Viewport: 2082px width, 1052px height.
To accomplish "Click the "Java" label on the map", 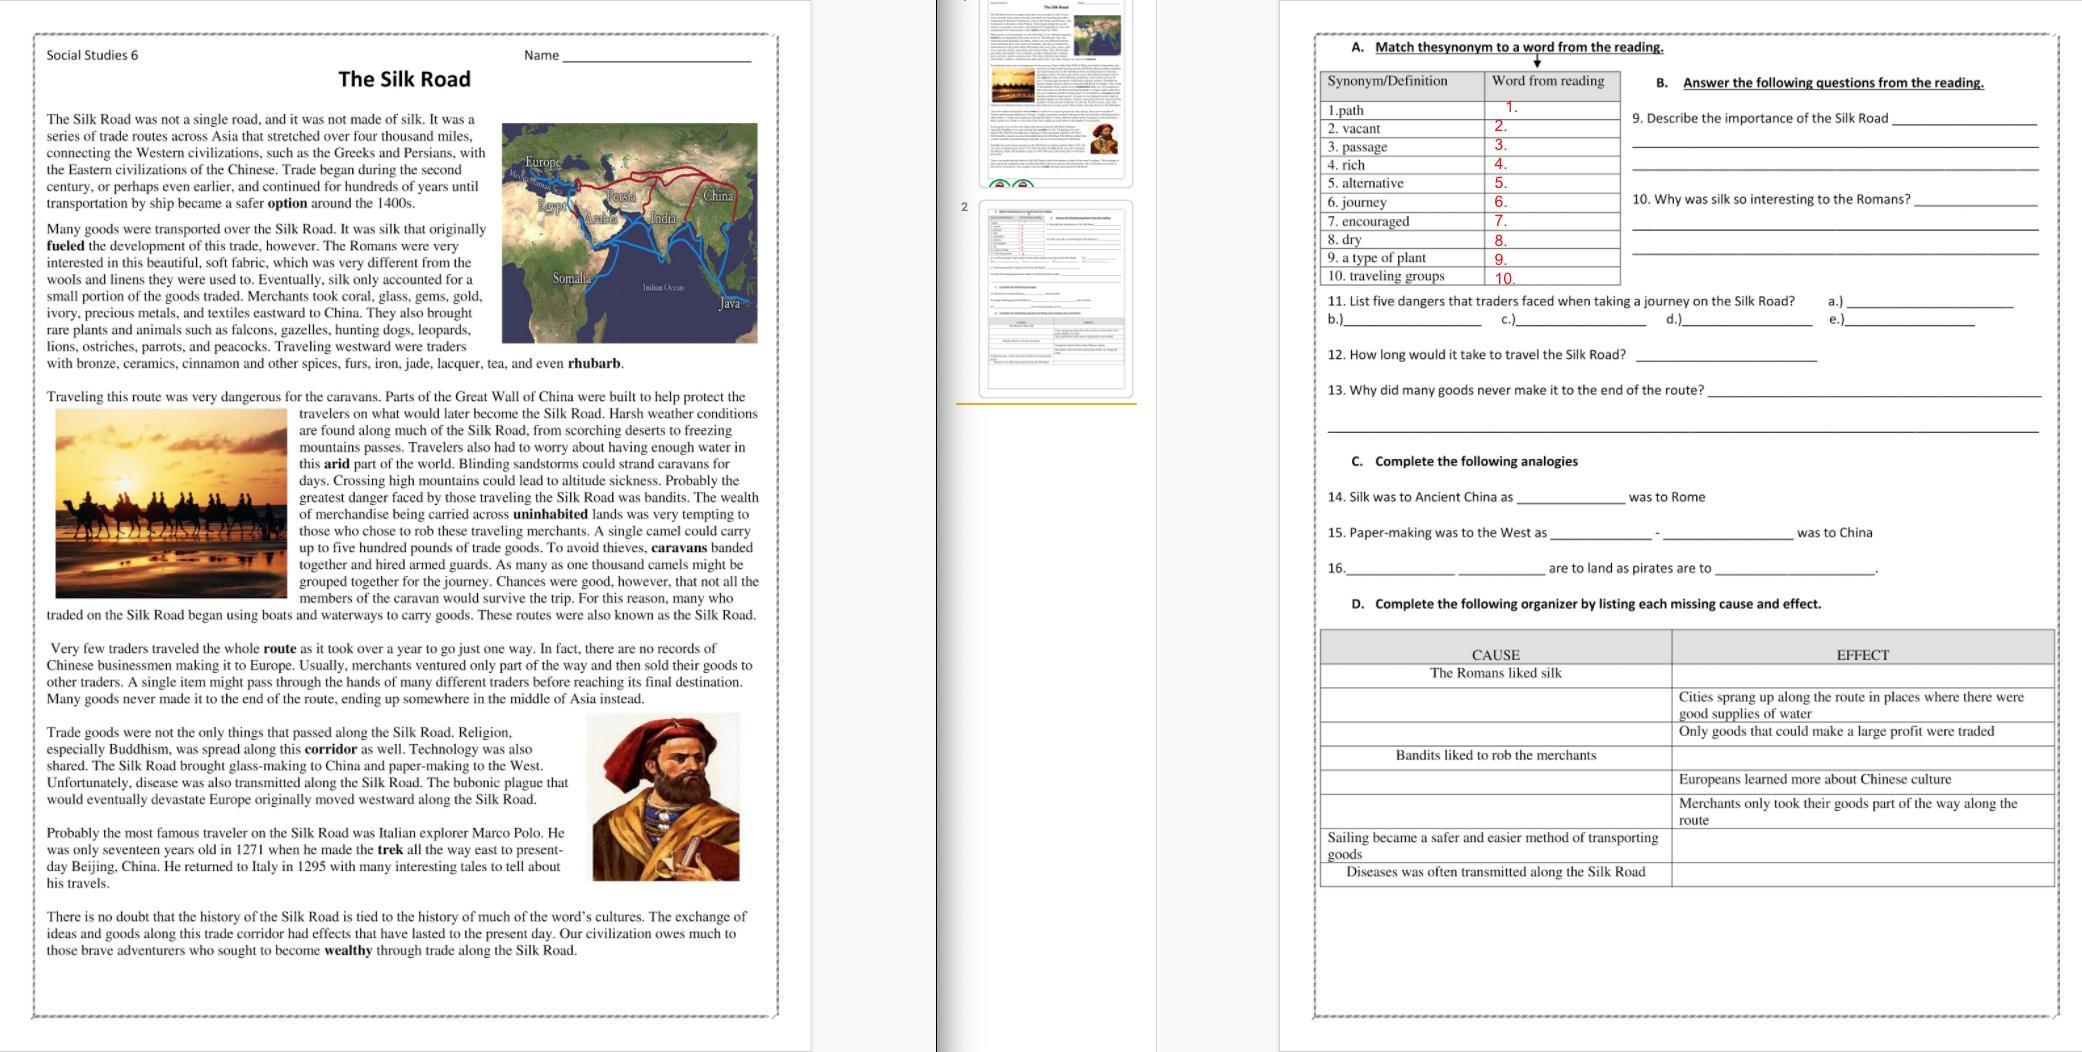I will pyautogui.click(x=730, y=304).
